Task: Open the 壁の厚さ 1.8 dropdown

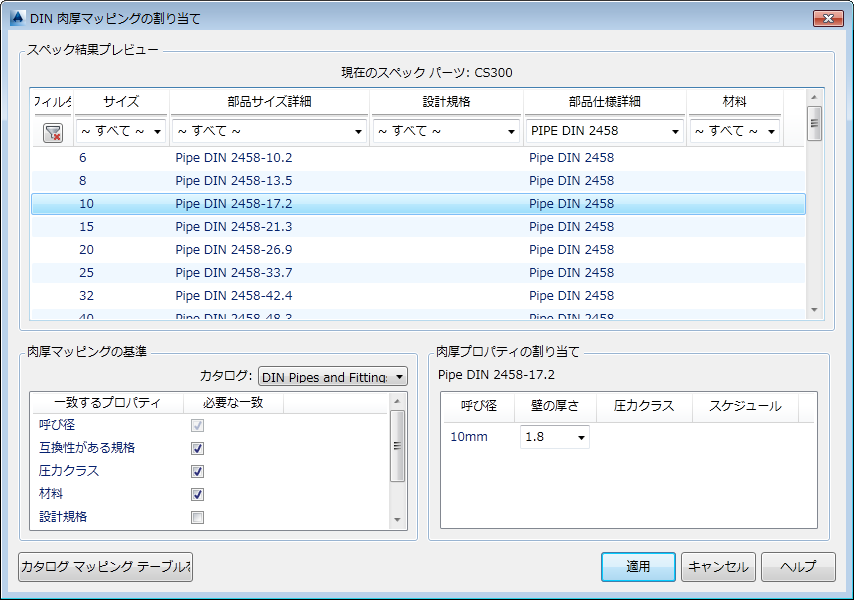Action: [x=554, y=437]
